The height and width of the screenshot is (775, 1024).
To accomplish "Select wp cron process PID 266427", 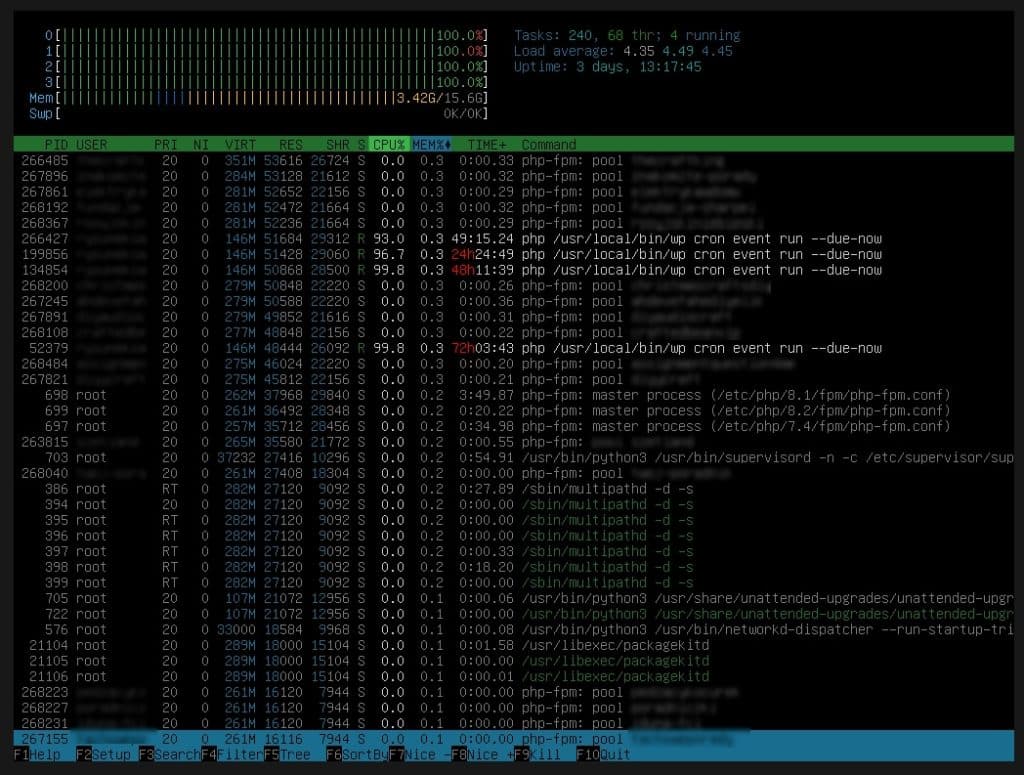I will click(x=513, y=238).
